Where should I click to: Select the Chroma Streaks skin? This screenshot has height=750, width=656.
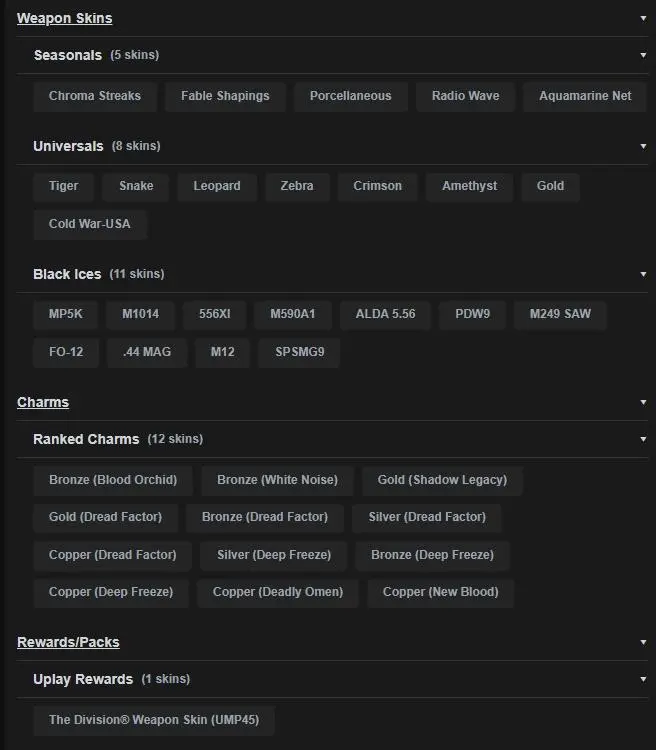pos(95,96)
